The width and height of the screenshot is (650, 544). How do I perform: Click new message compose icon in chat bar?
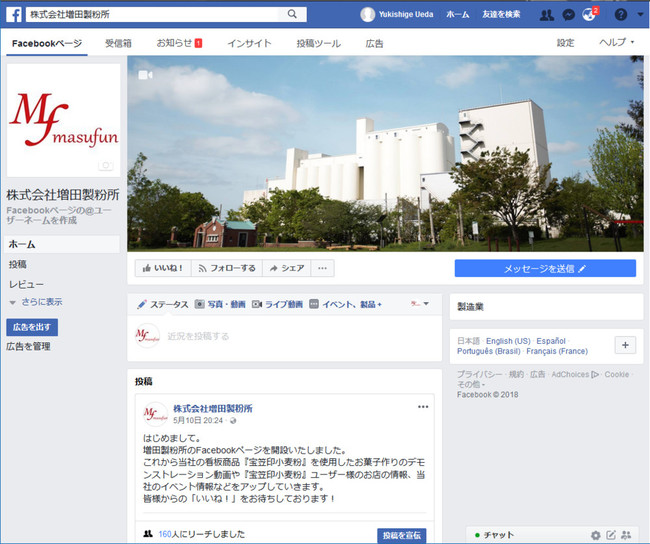point(611,535)
